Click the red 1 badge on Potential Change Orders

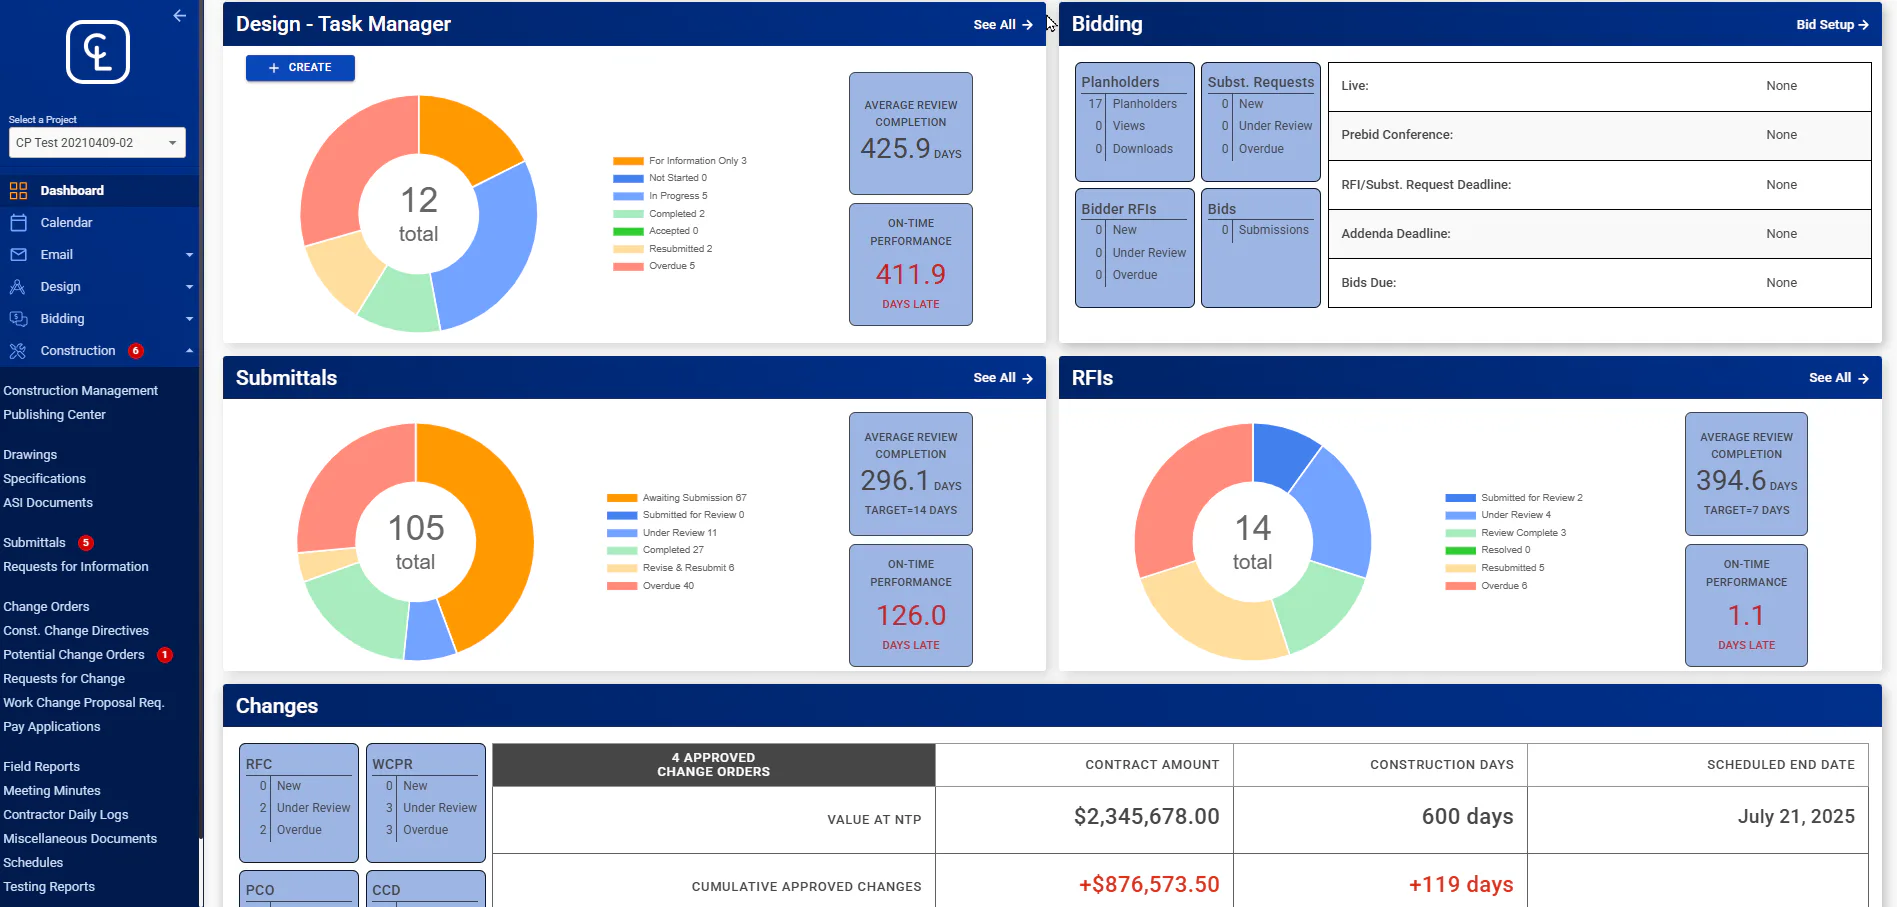point(165,655)
